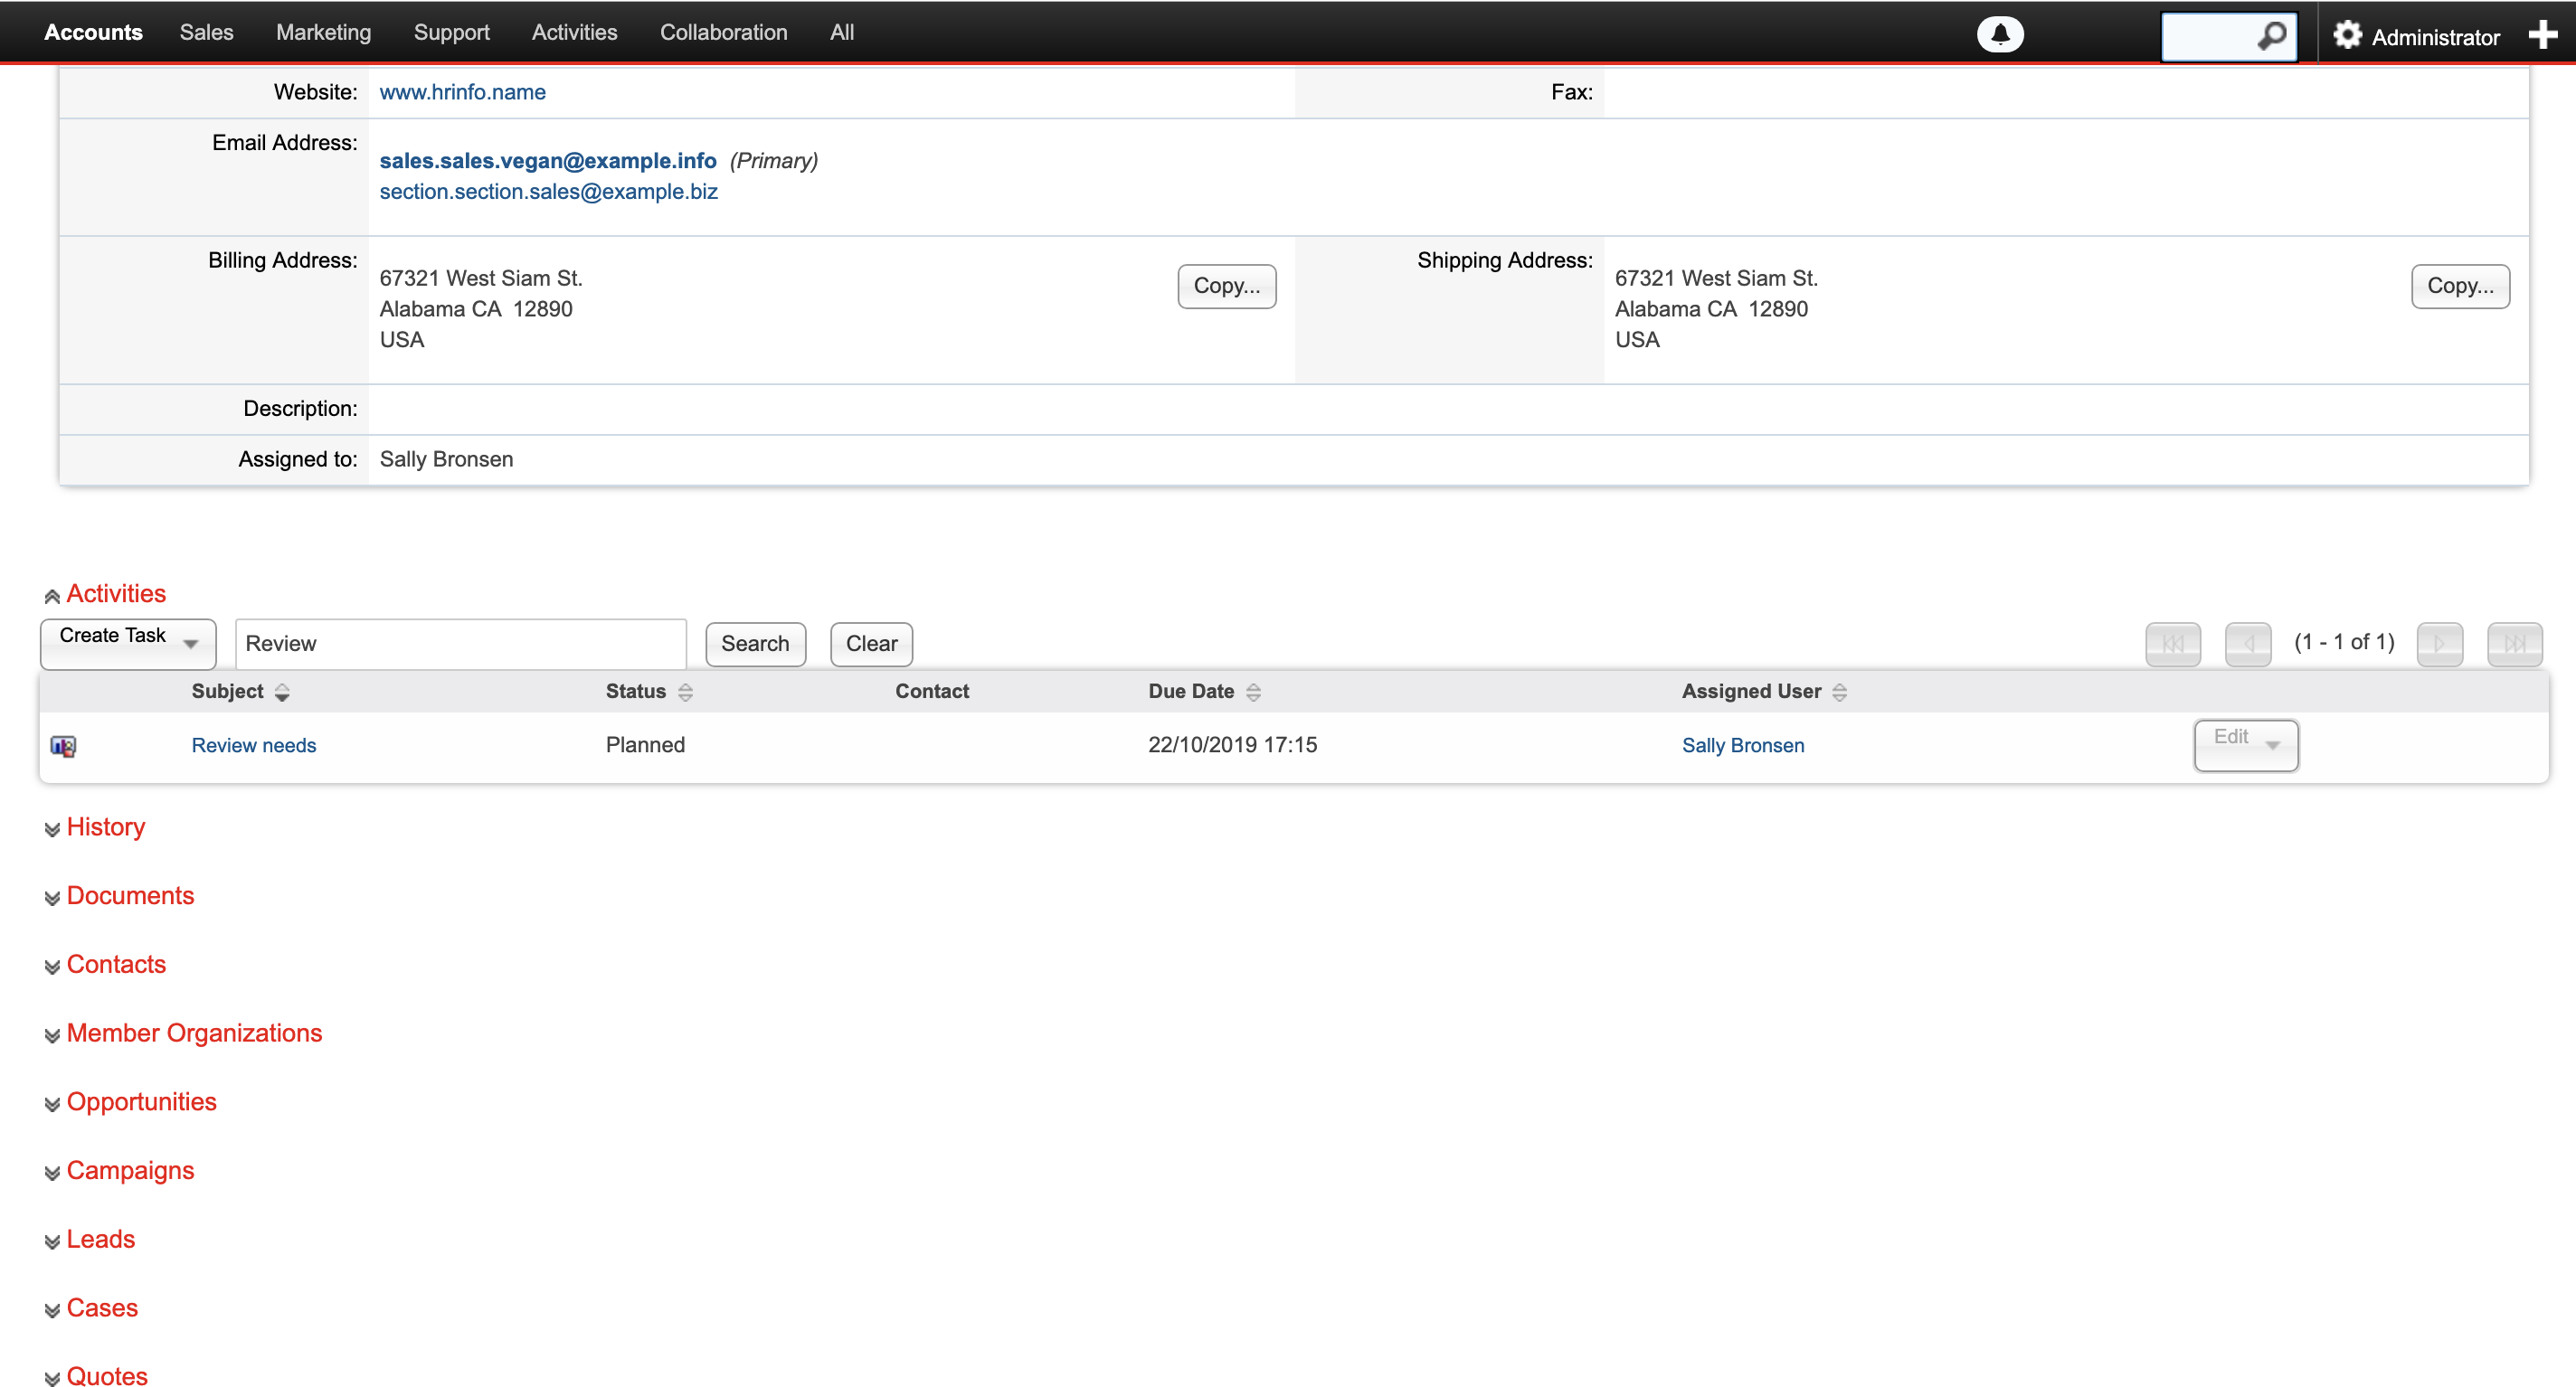Click the previous page arrow in Activities
This screenshot has width=2576, height=1387.
[2248, 643]
